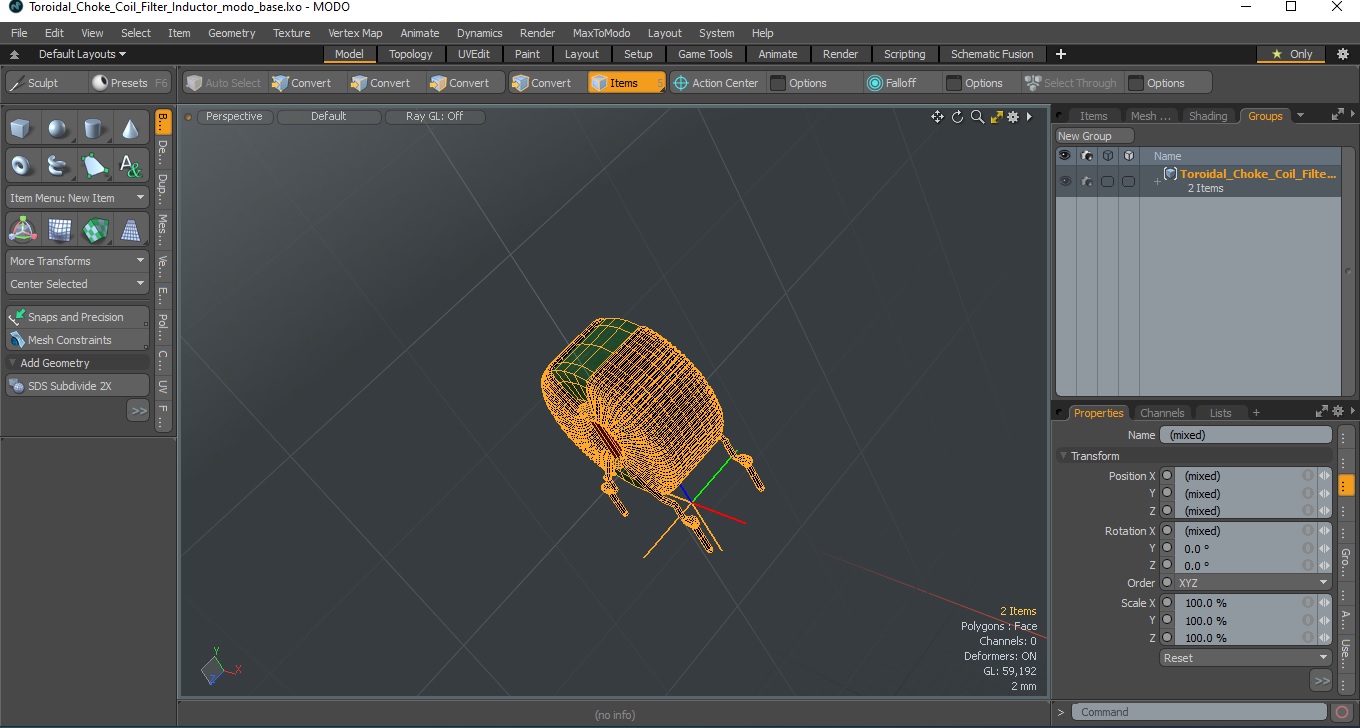The height and width of the screenshot is (728, 1360).
Task: Open layout settings gear in top-right
Action: tap(1343, 54)
